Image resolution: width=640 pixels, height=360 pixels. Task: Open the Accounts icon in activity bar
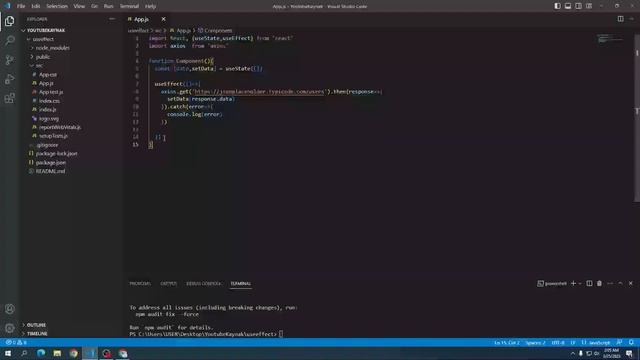[x=9, y=309]
